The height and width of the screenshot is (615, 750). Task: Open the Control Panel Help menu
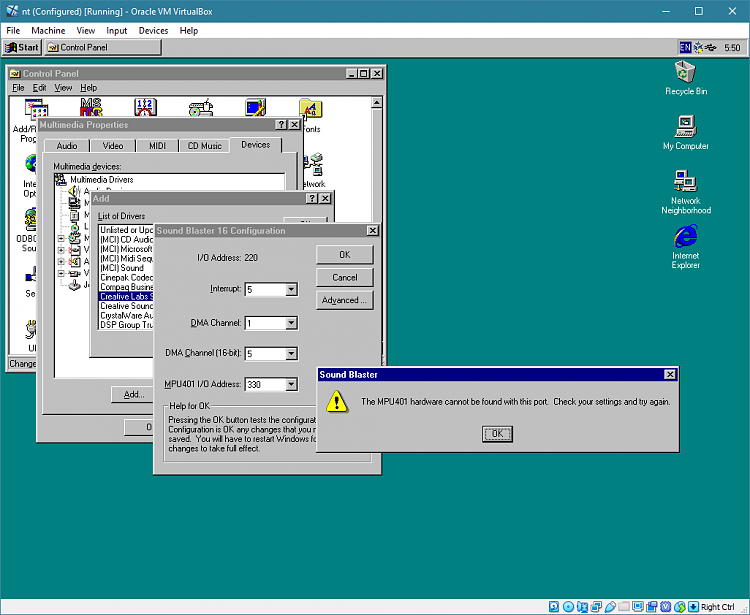(x=88, y=88)
